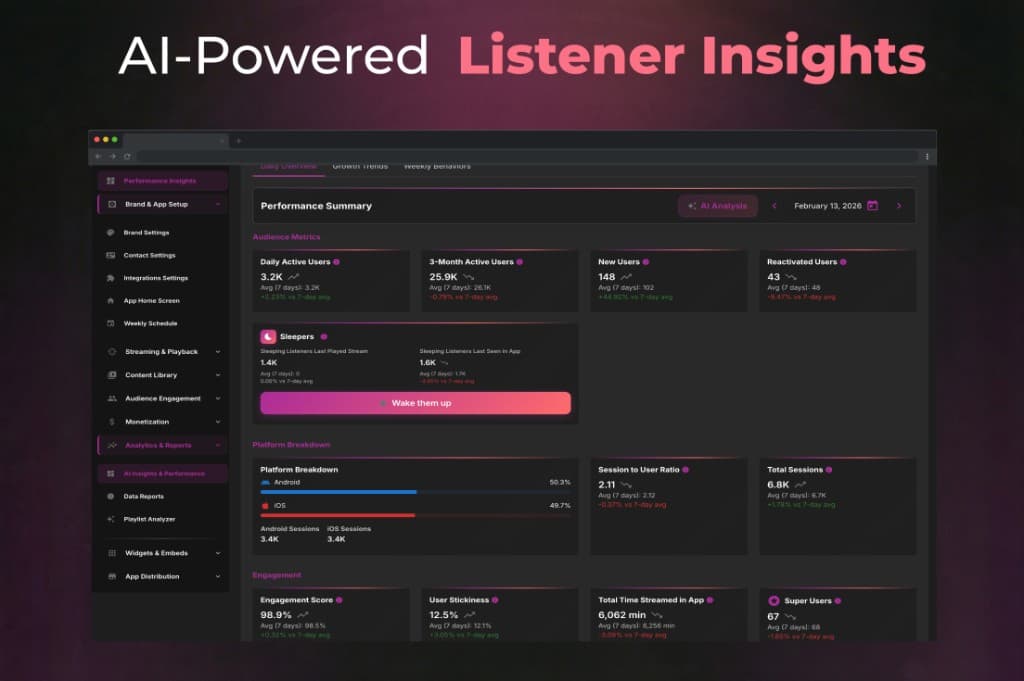Click the Integrations Settings icon
1024x681 pixels.
[x=110, y=278]
